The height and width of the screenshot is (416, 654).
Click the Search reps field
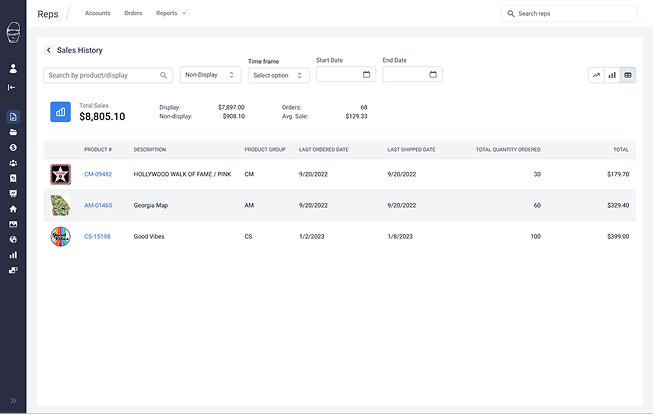tap(569, 14)
